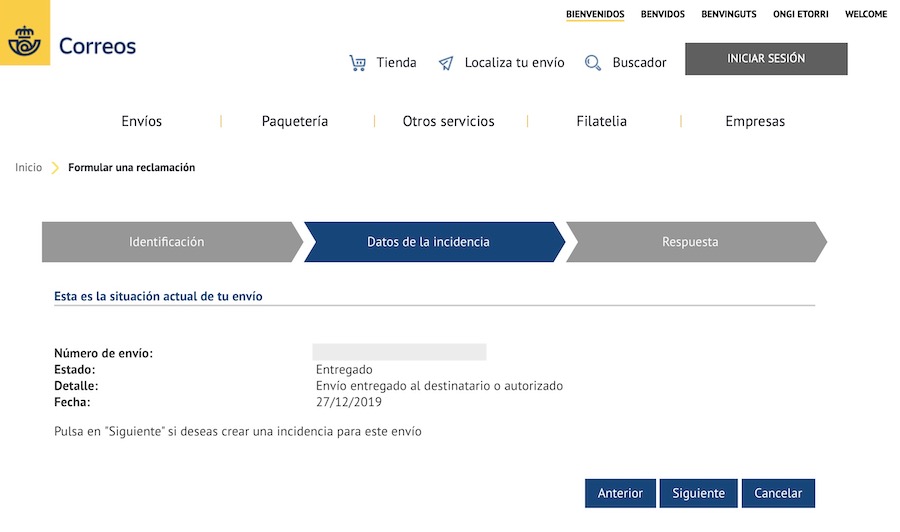Image resolution: width=900 pixels, height=532 pixels.
Task: Switch language to Ongi Etorri
Action: point(801,14)
